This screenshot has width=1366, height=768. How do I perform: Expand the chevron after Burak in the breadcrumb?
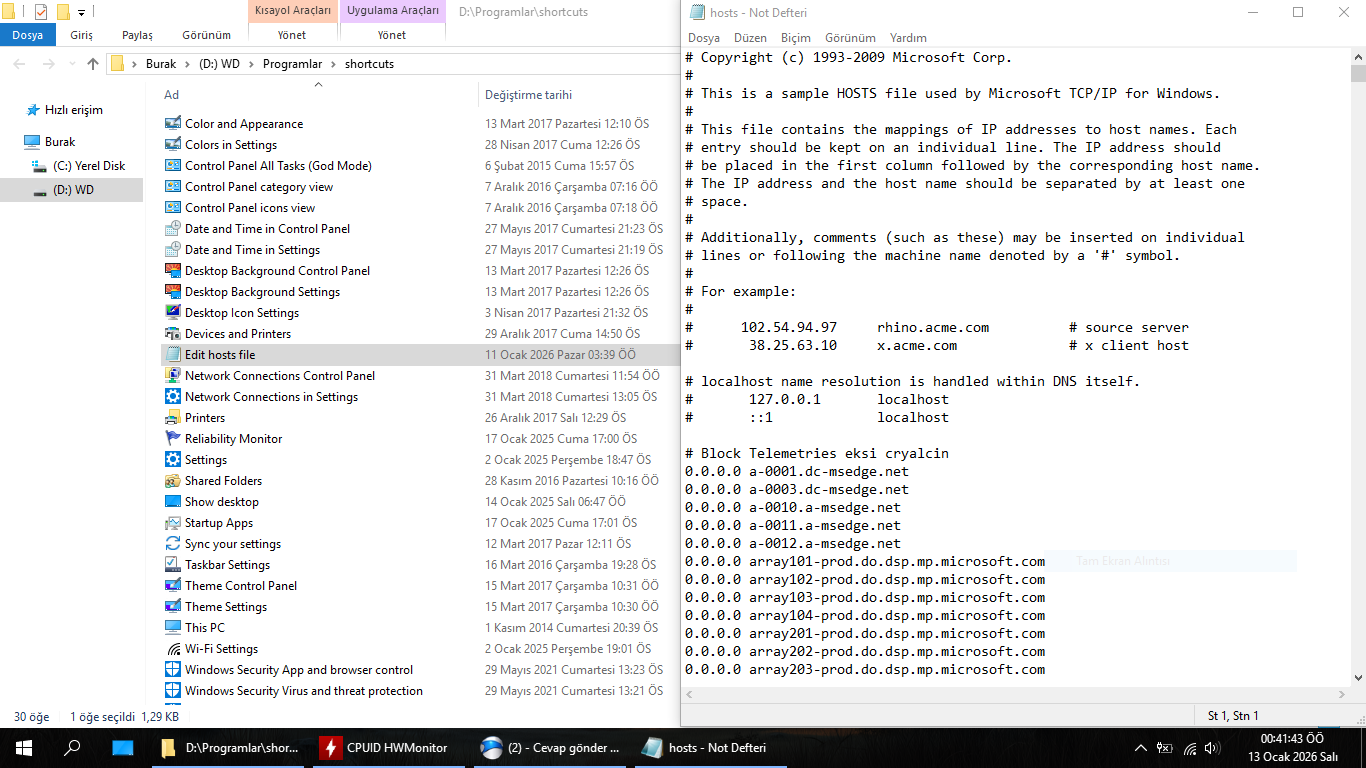185,64
